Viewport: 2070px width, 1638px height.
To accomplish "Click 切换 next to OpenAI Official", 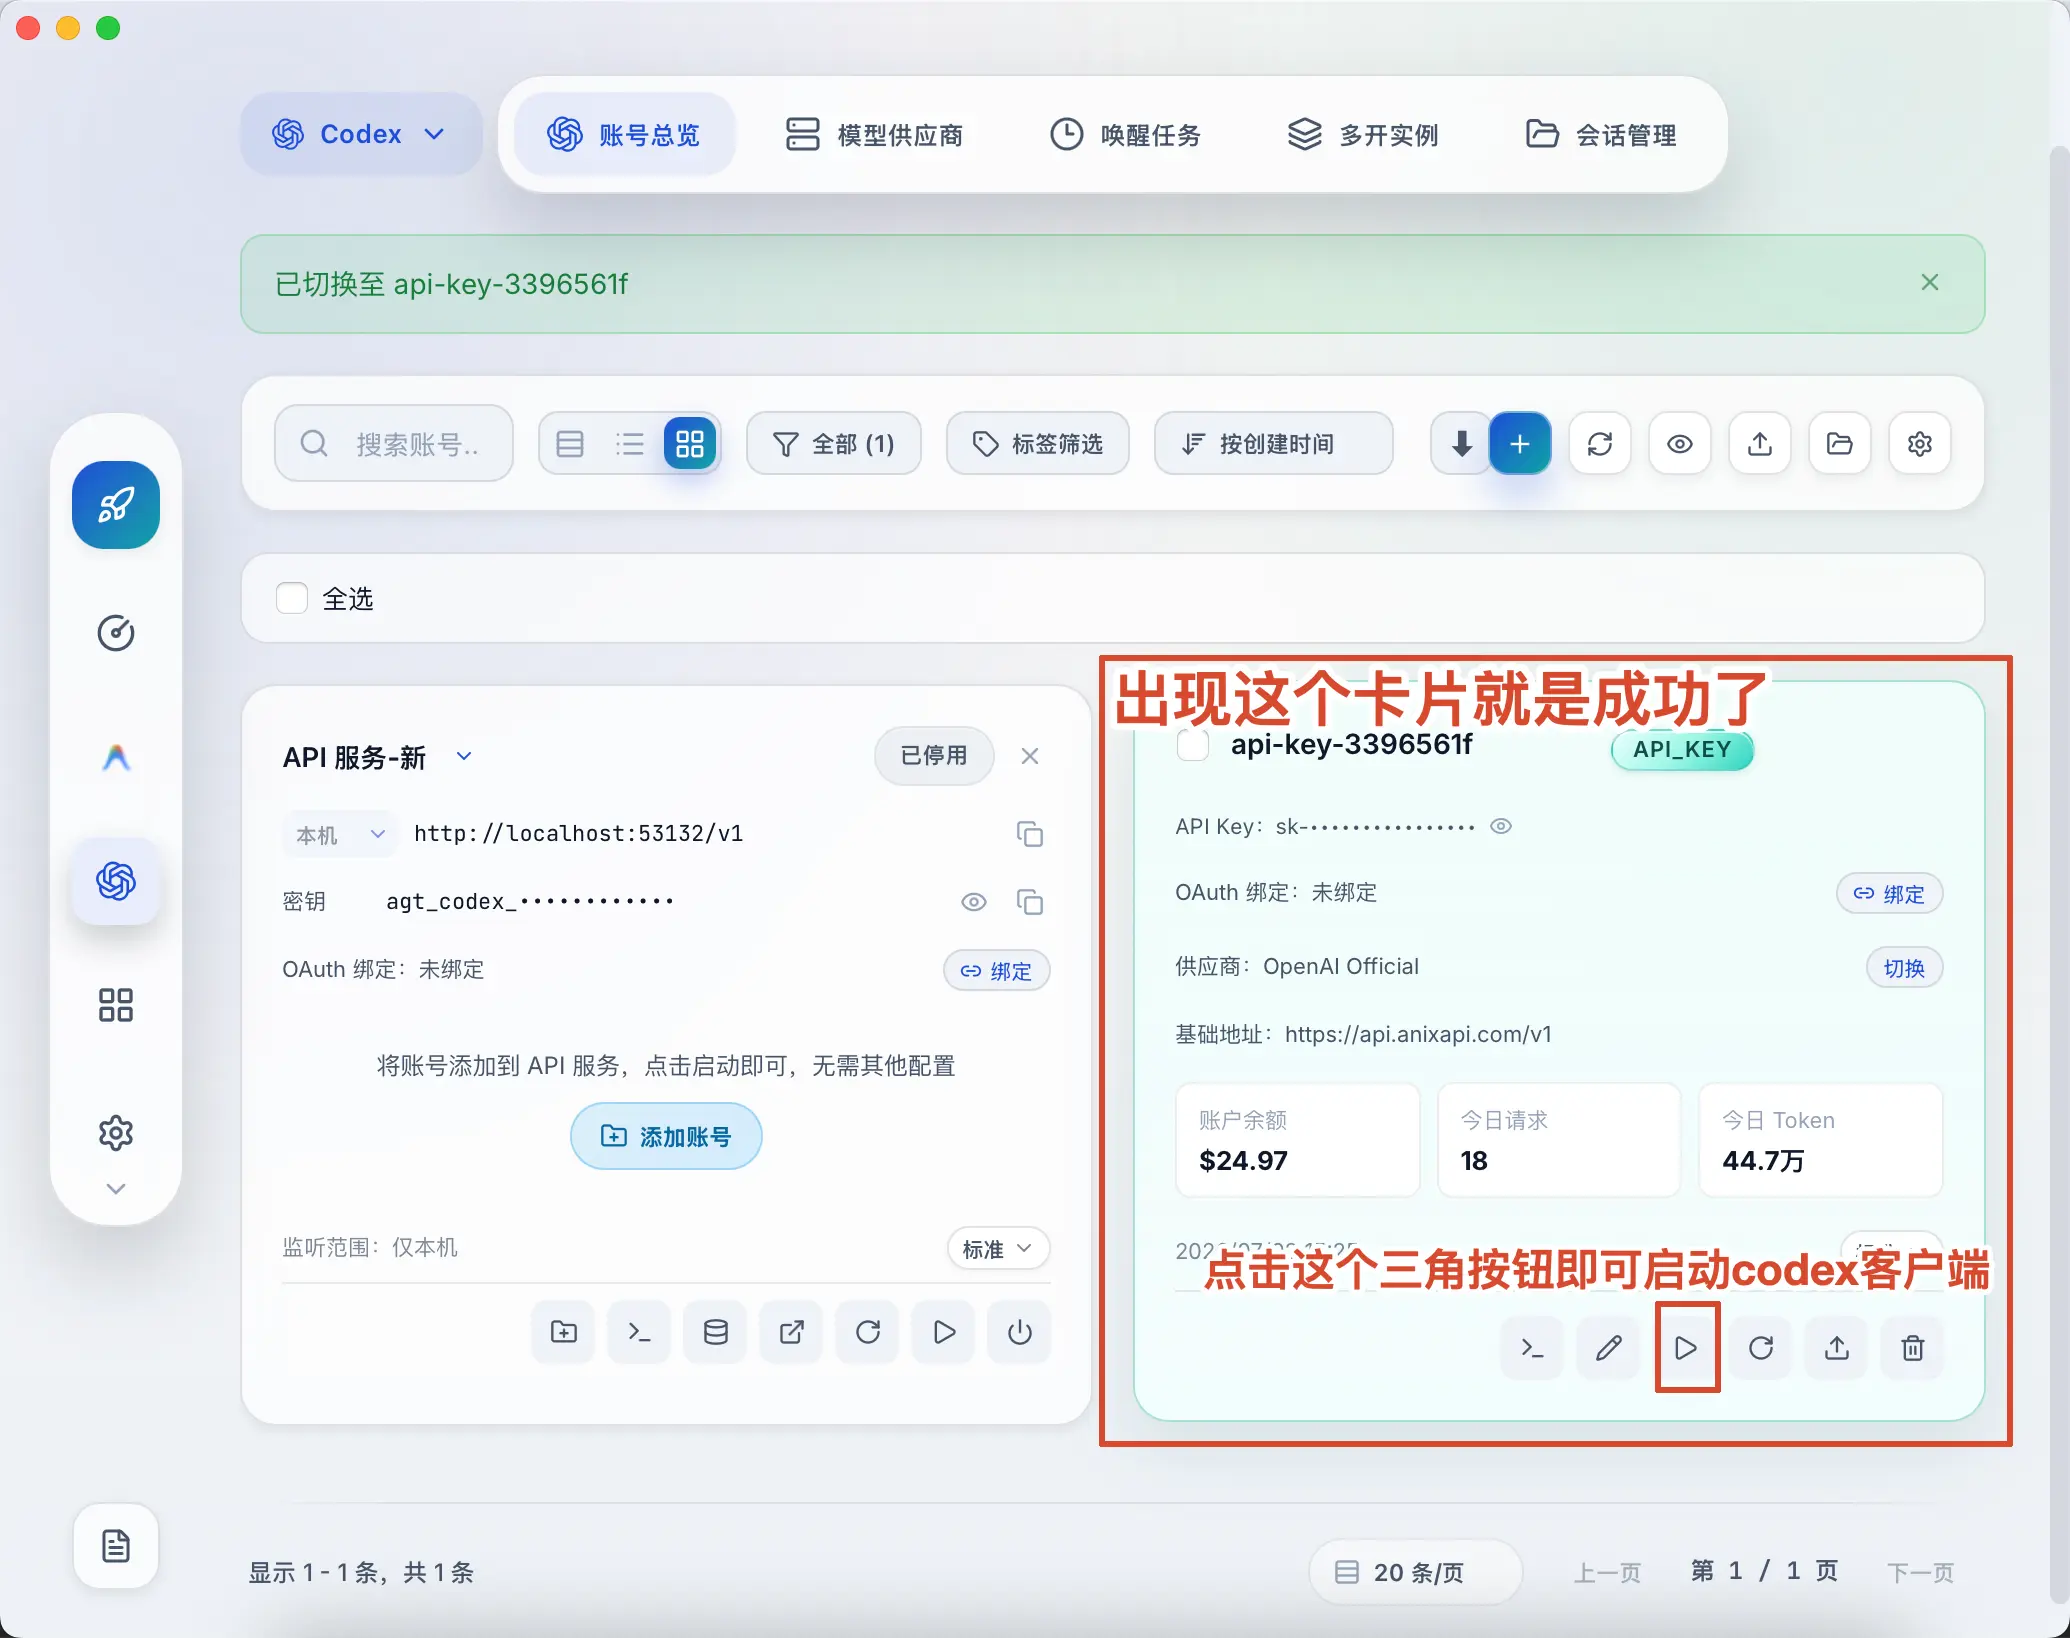I will [x=1904, y=967].
